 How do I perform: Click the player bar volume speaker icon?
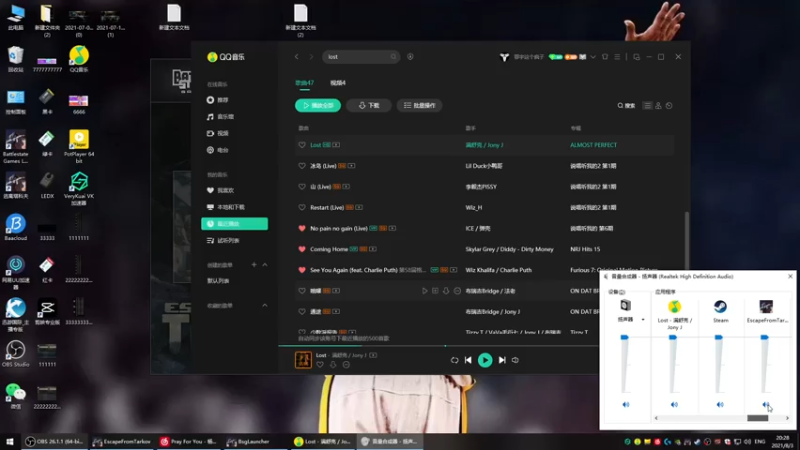click(x=515, y=360)
